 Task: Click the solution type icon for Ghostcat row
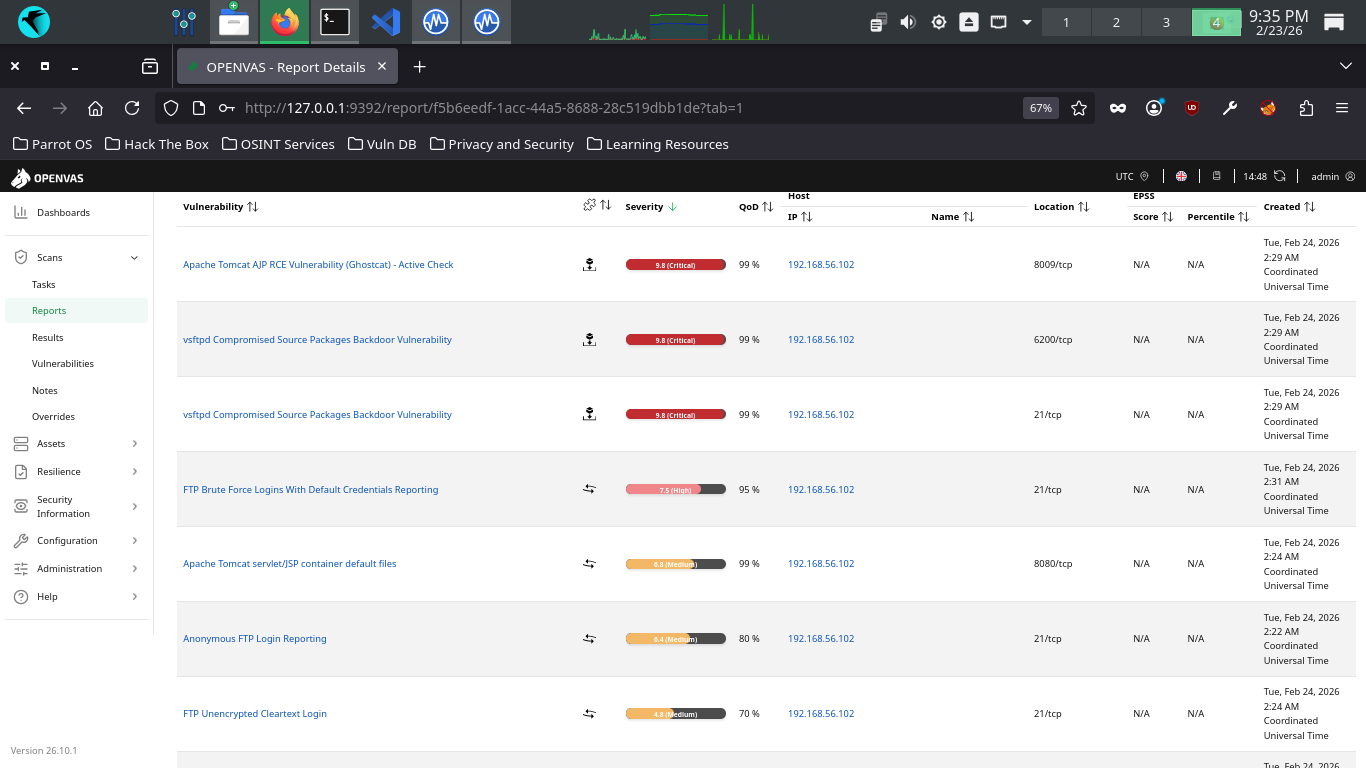pos(589,265)
